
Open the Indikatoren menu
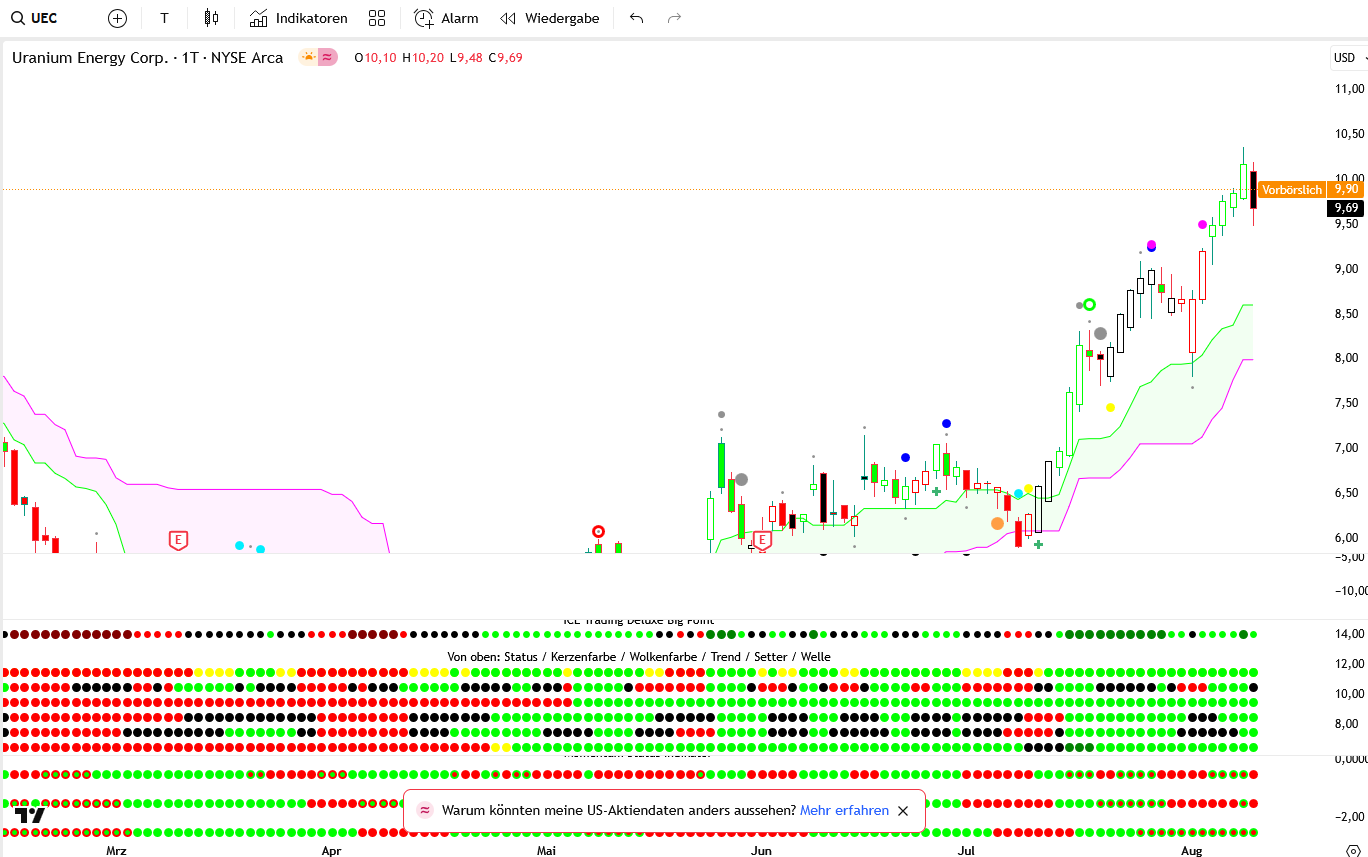pos(298,18)
